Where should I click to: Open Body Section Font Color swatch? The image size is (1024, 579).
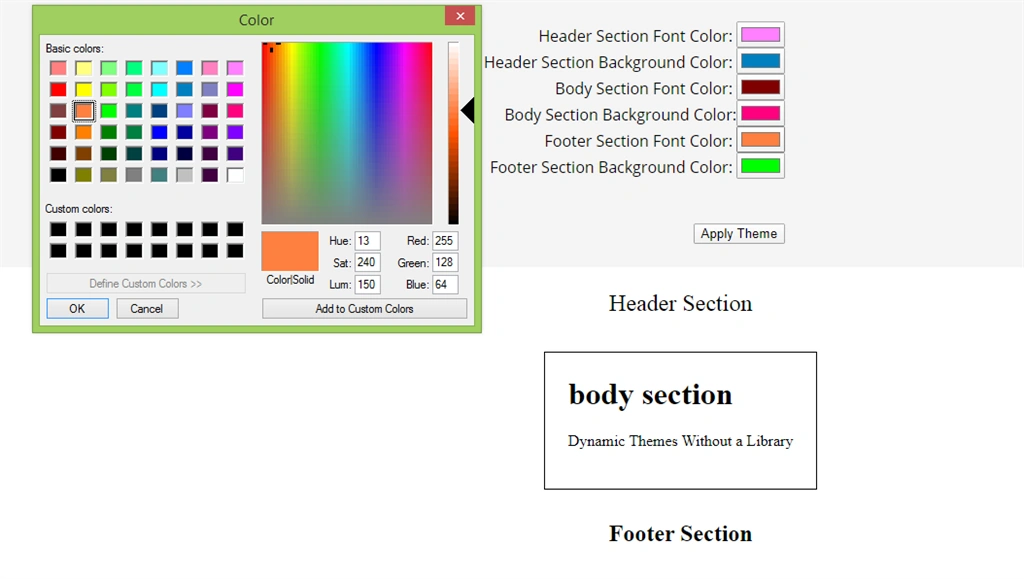click(x=760, y=87)
